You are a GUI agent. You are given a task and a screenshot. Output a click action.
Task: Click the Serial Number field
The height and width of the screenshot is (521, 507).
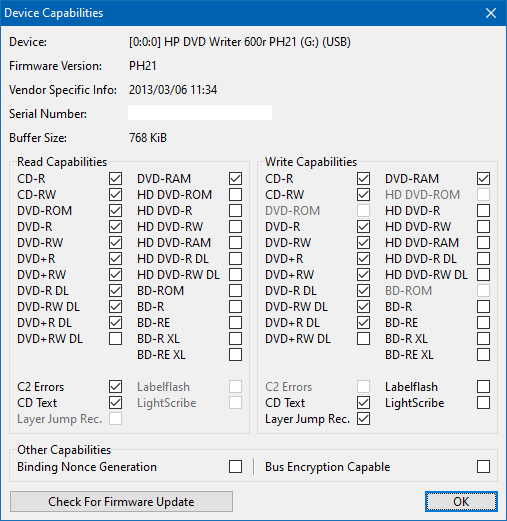(x=200, y=113)
